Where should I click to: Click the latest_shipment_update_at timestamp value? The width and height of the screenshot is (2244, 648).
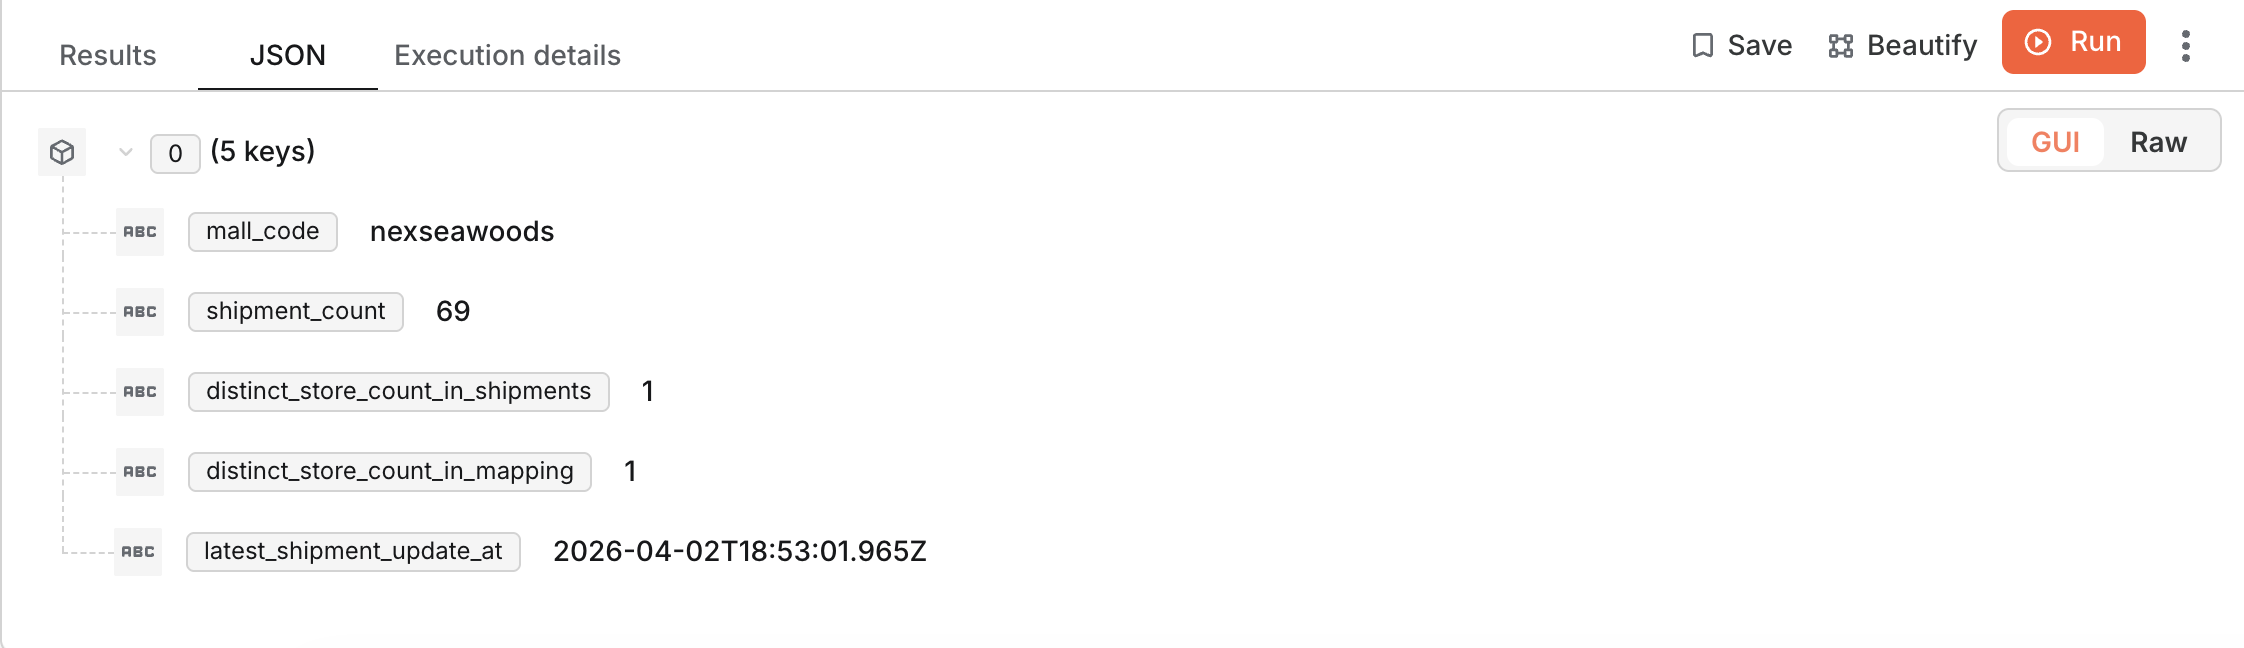click(740, 551)
